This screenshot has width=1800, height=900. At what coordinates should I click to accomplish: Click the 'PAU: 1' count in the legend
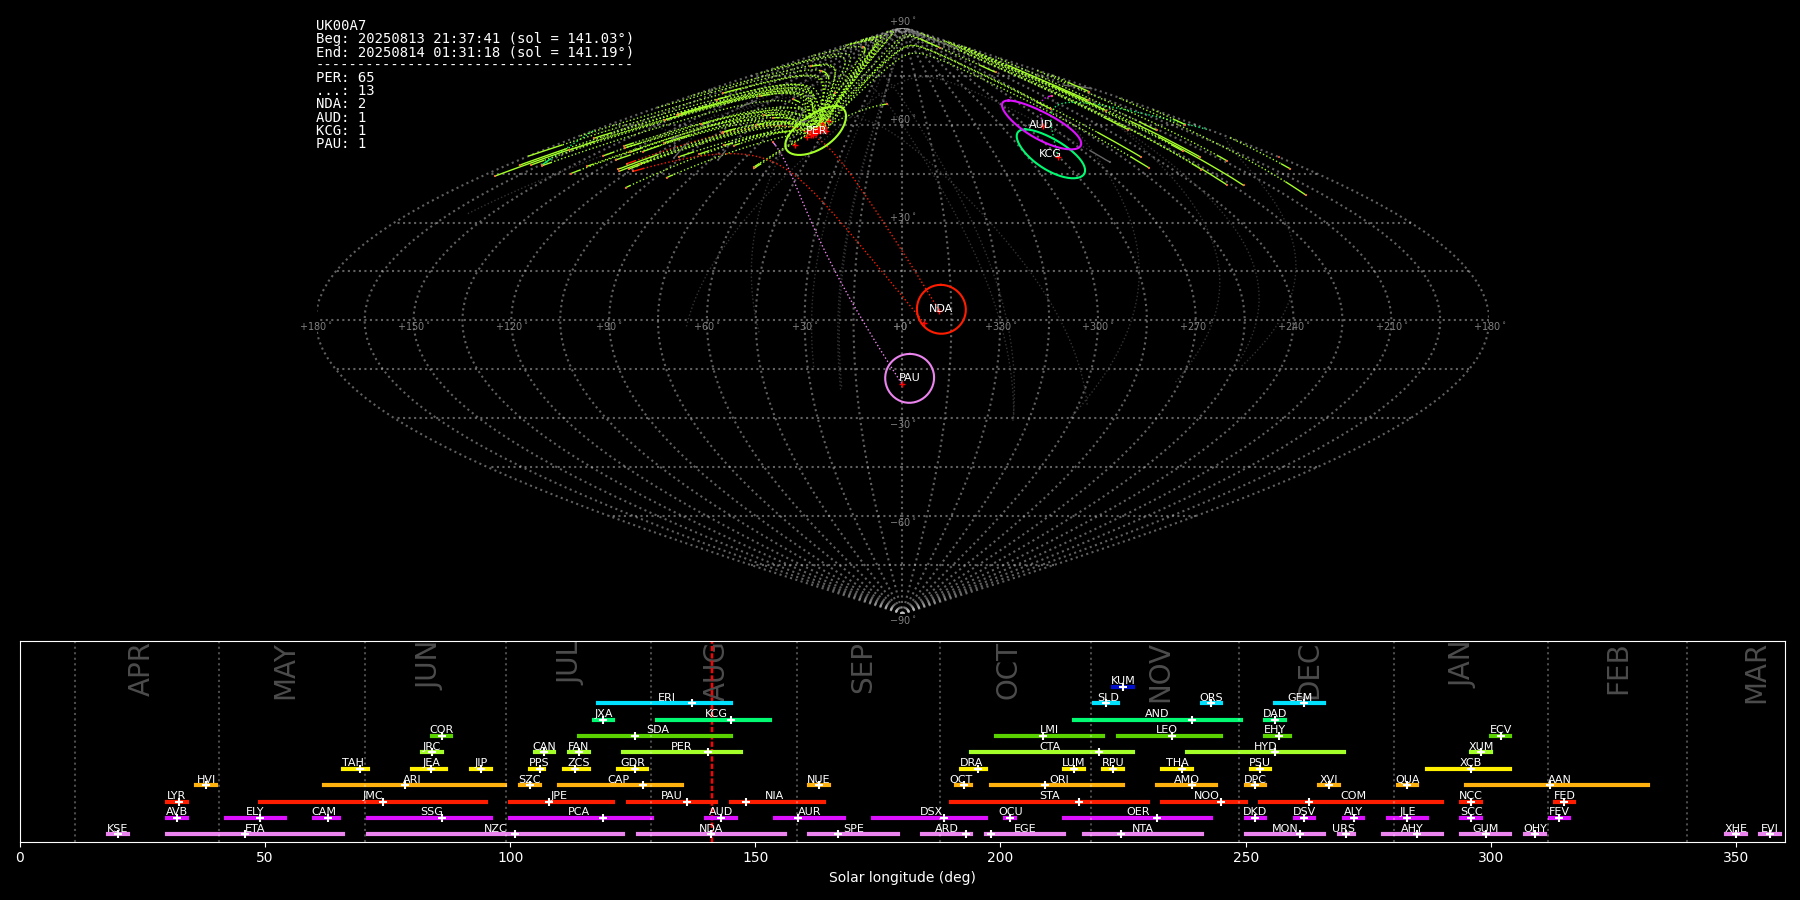click(x=341, y=143)
